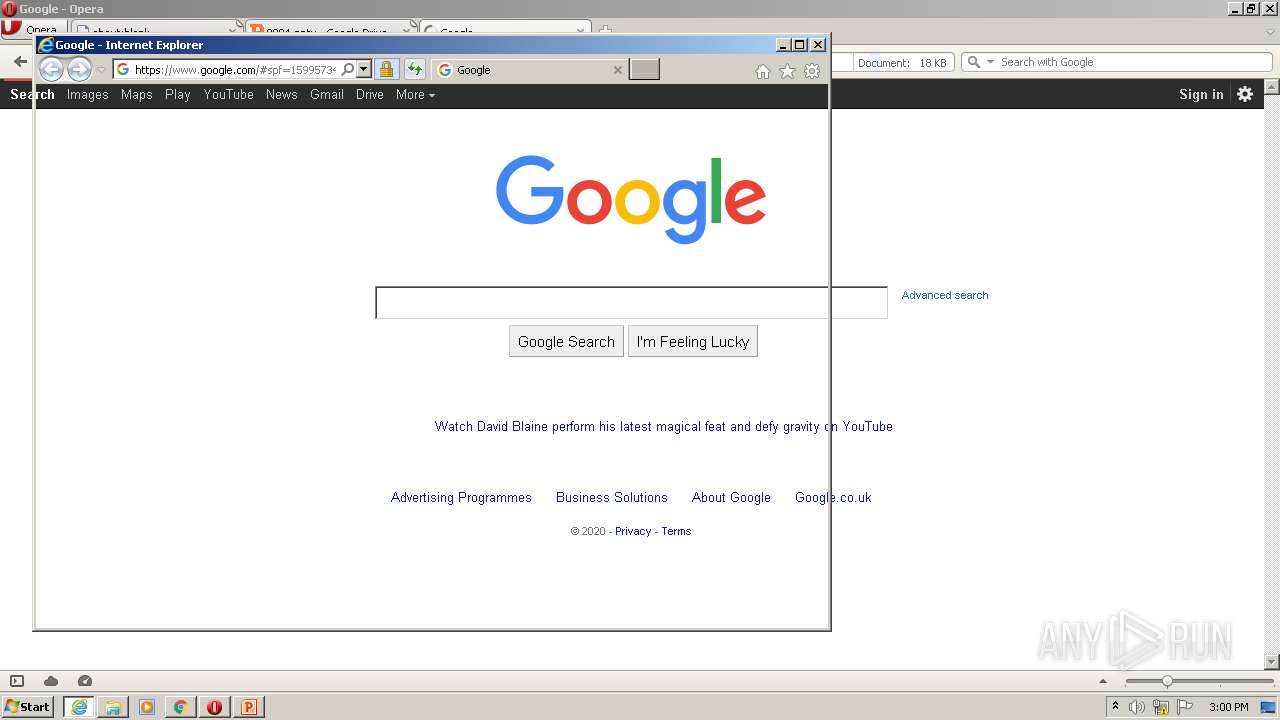Viewport: 1280px width, 720px height.
Task: Open Opera view options arrow near zoom
Action: (1104, 681)
